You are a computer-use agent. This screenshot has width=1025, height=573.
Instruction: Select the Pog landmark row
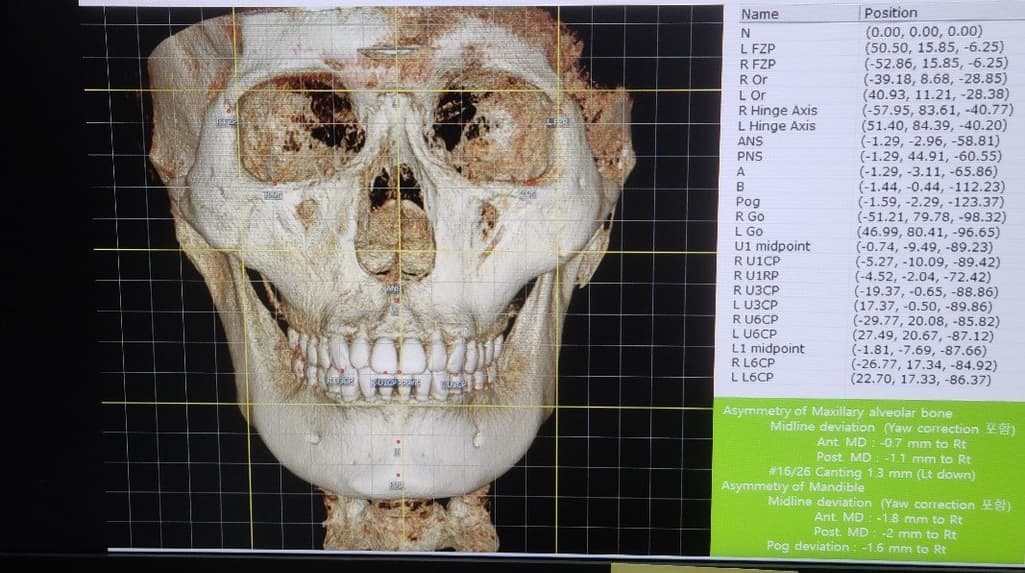tap(748, 202)
